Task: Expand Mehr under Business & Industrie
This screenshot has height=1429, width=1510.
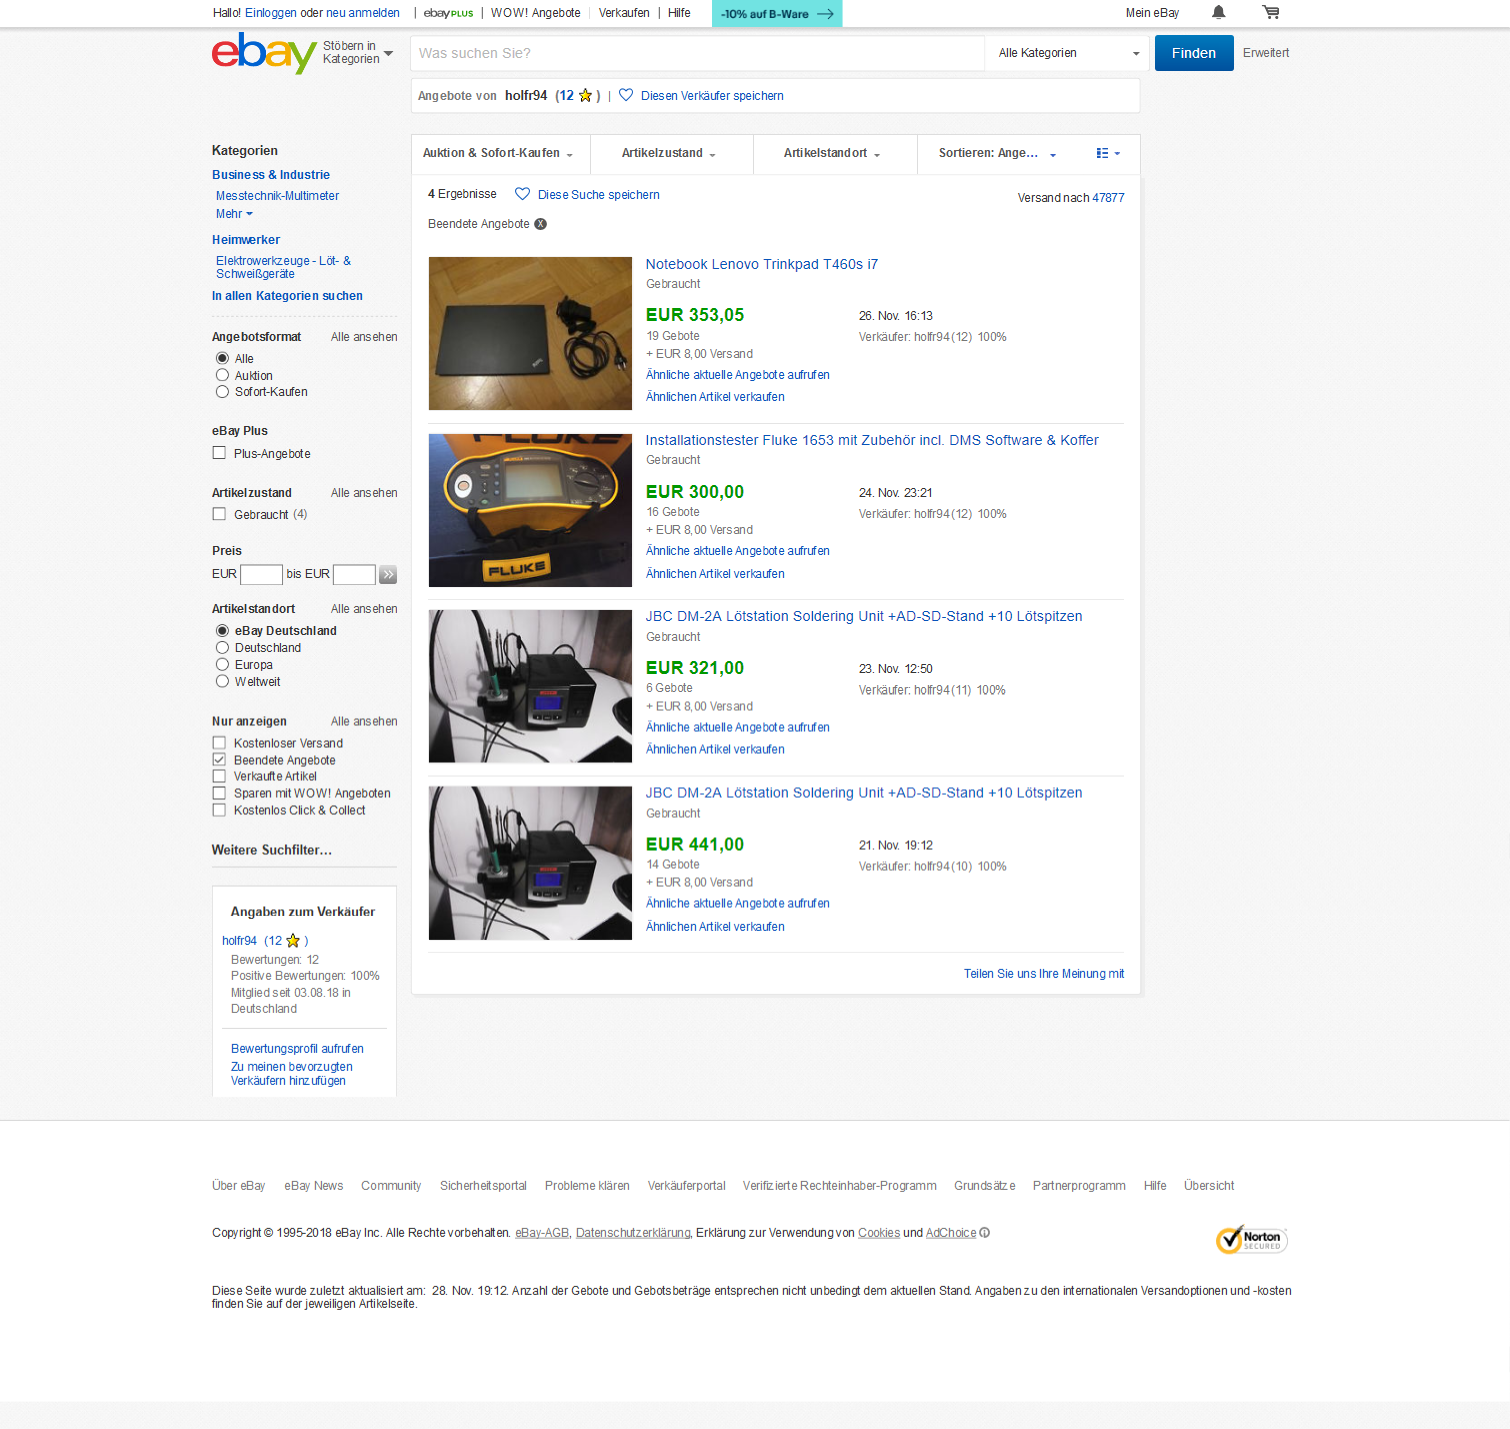Action: [234, 214]
